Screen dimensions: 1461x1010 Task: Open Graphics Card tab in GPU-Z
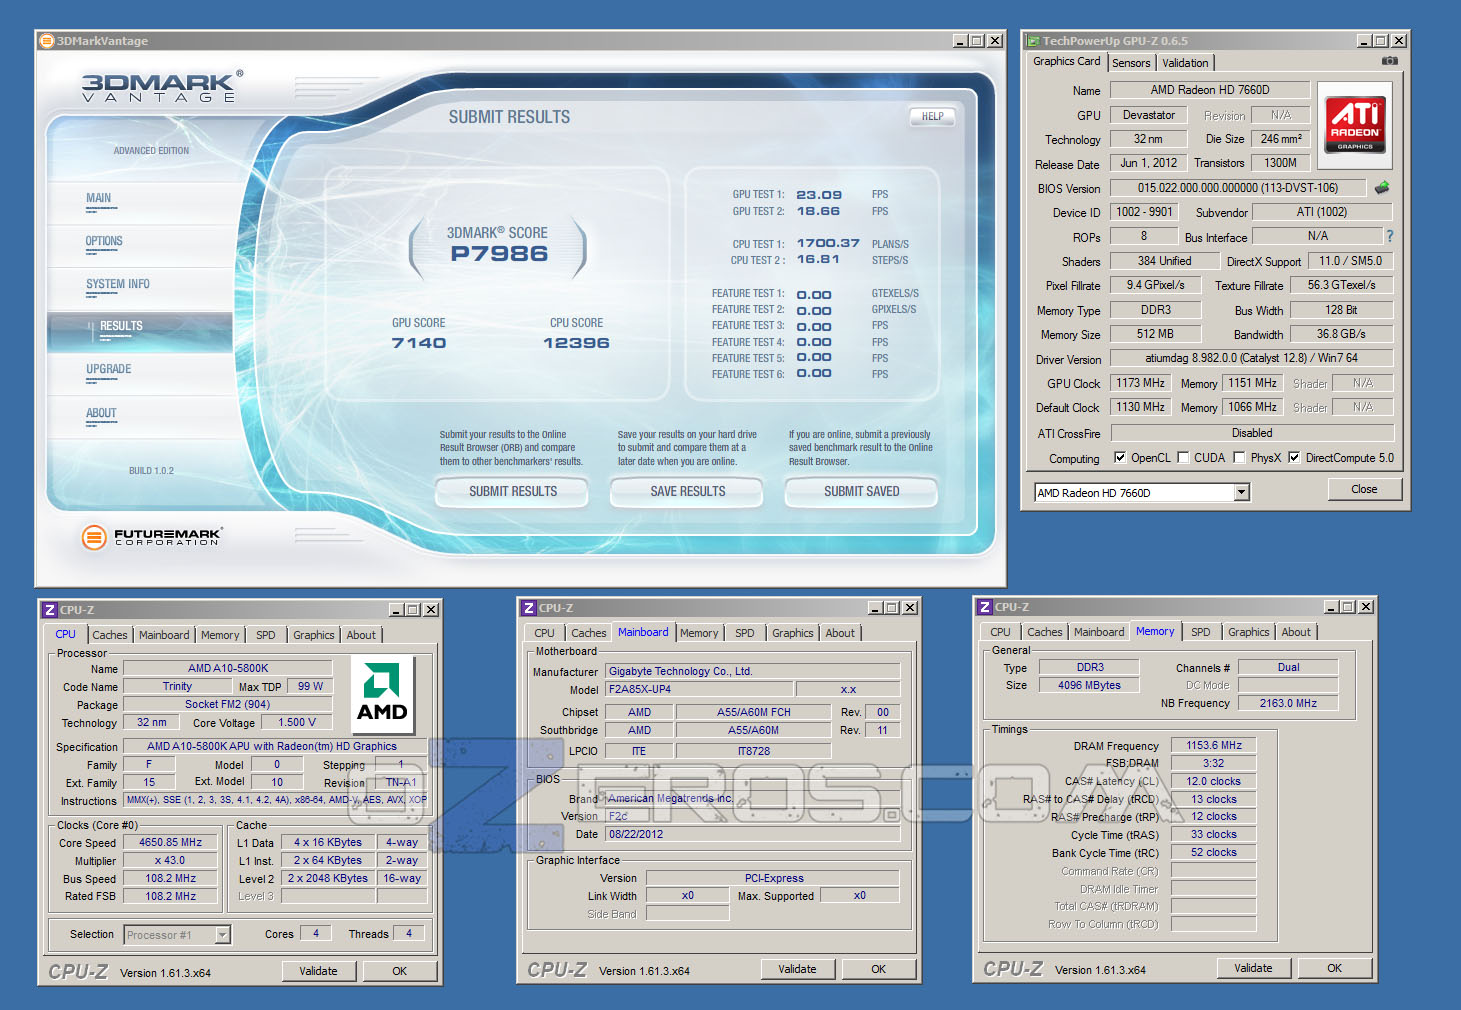[x=1066, y=61]
